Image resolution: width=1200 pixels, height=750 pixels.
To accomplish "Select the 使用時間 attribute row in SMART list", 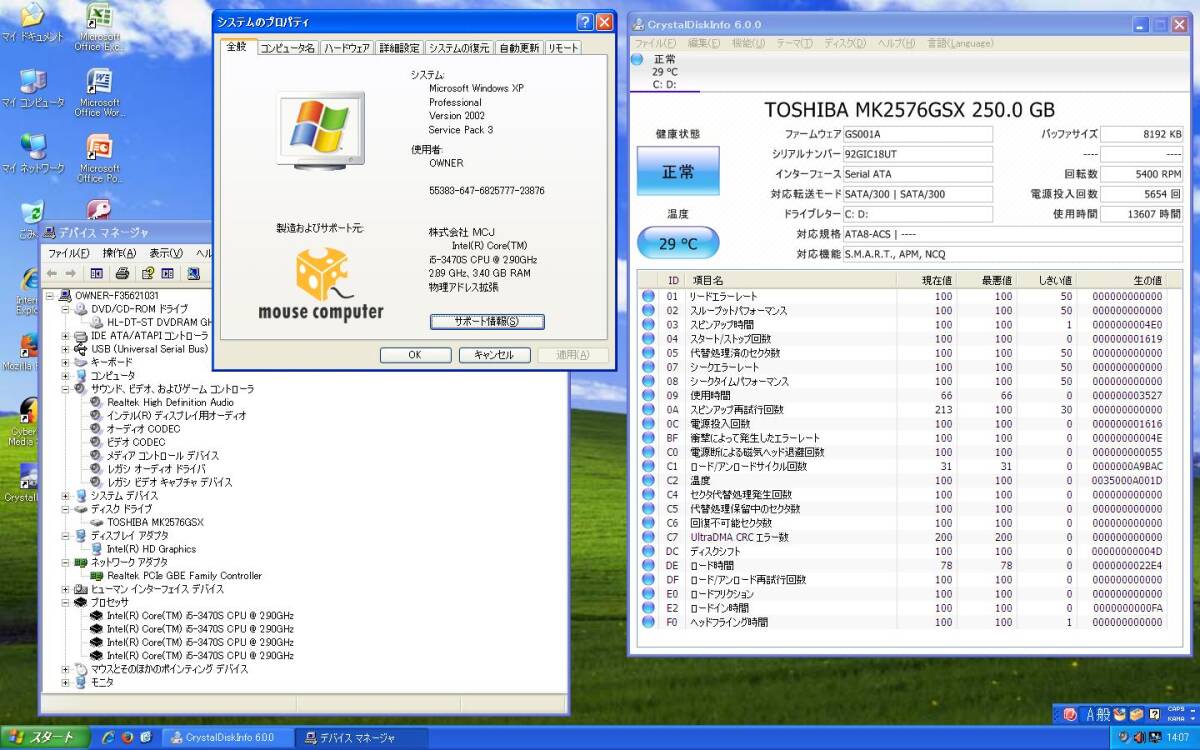I will [903, 396].
